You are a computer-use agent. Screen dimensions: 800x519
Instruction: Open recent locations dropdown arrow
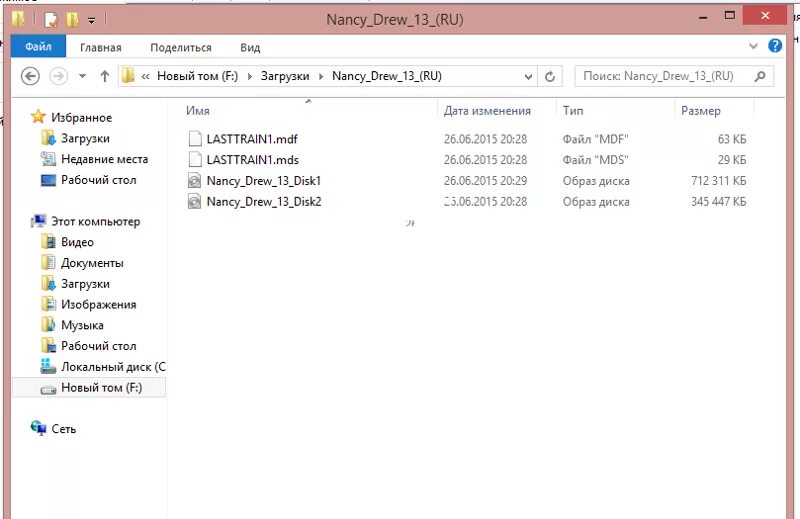click(82, 77)
